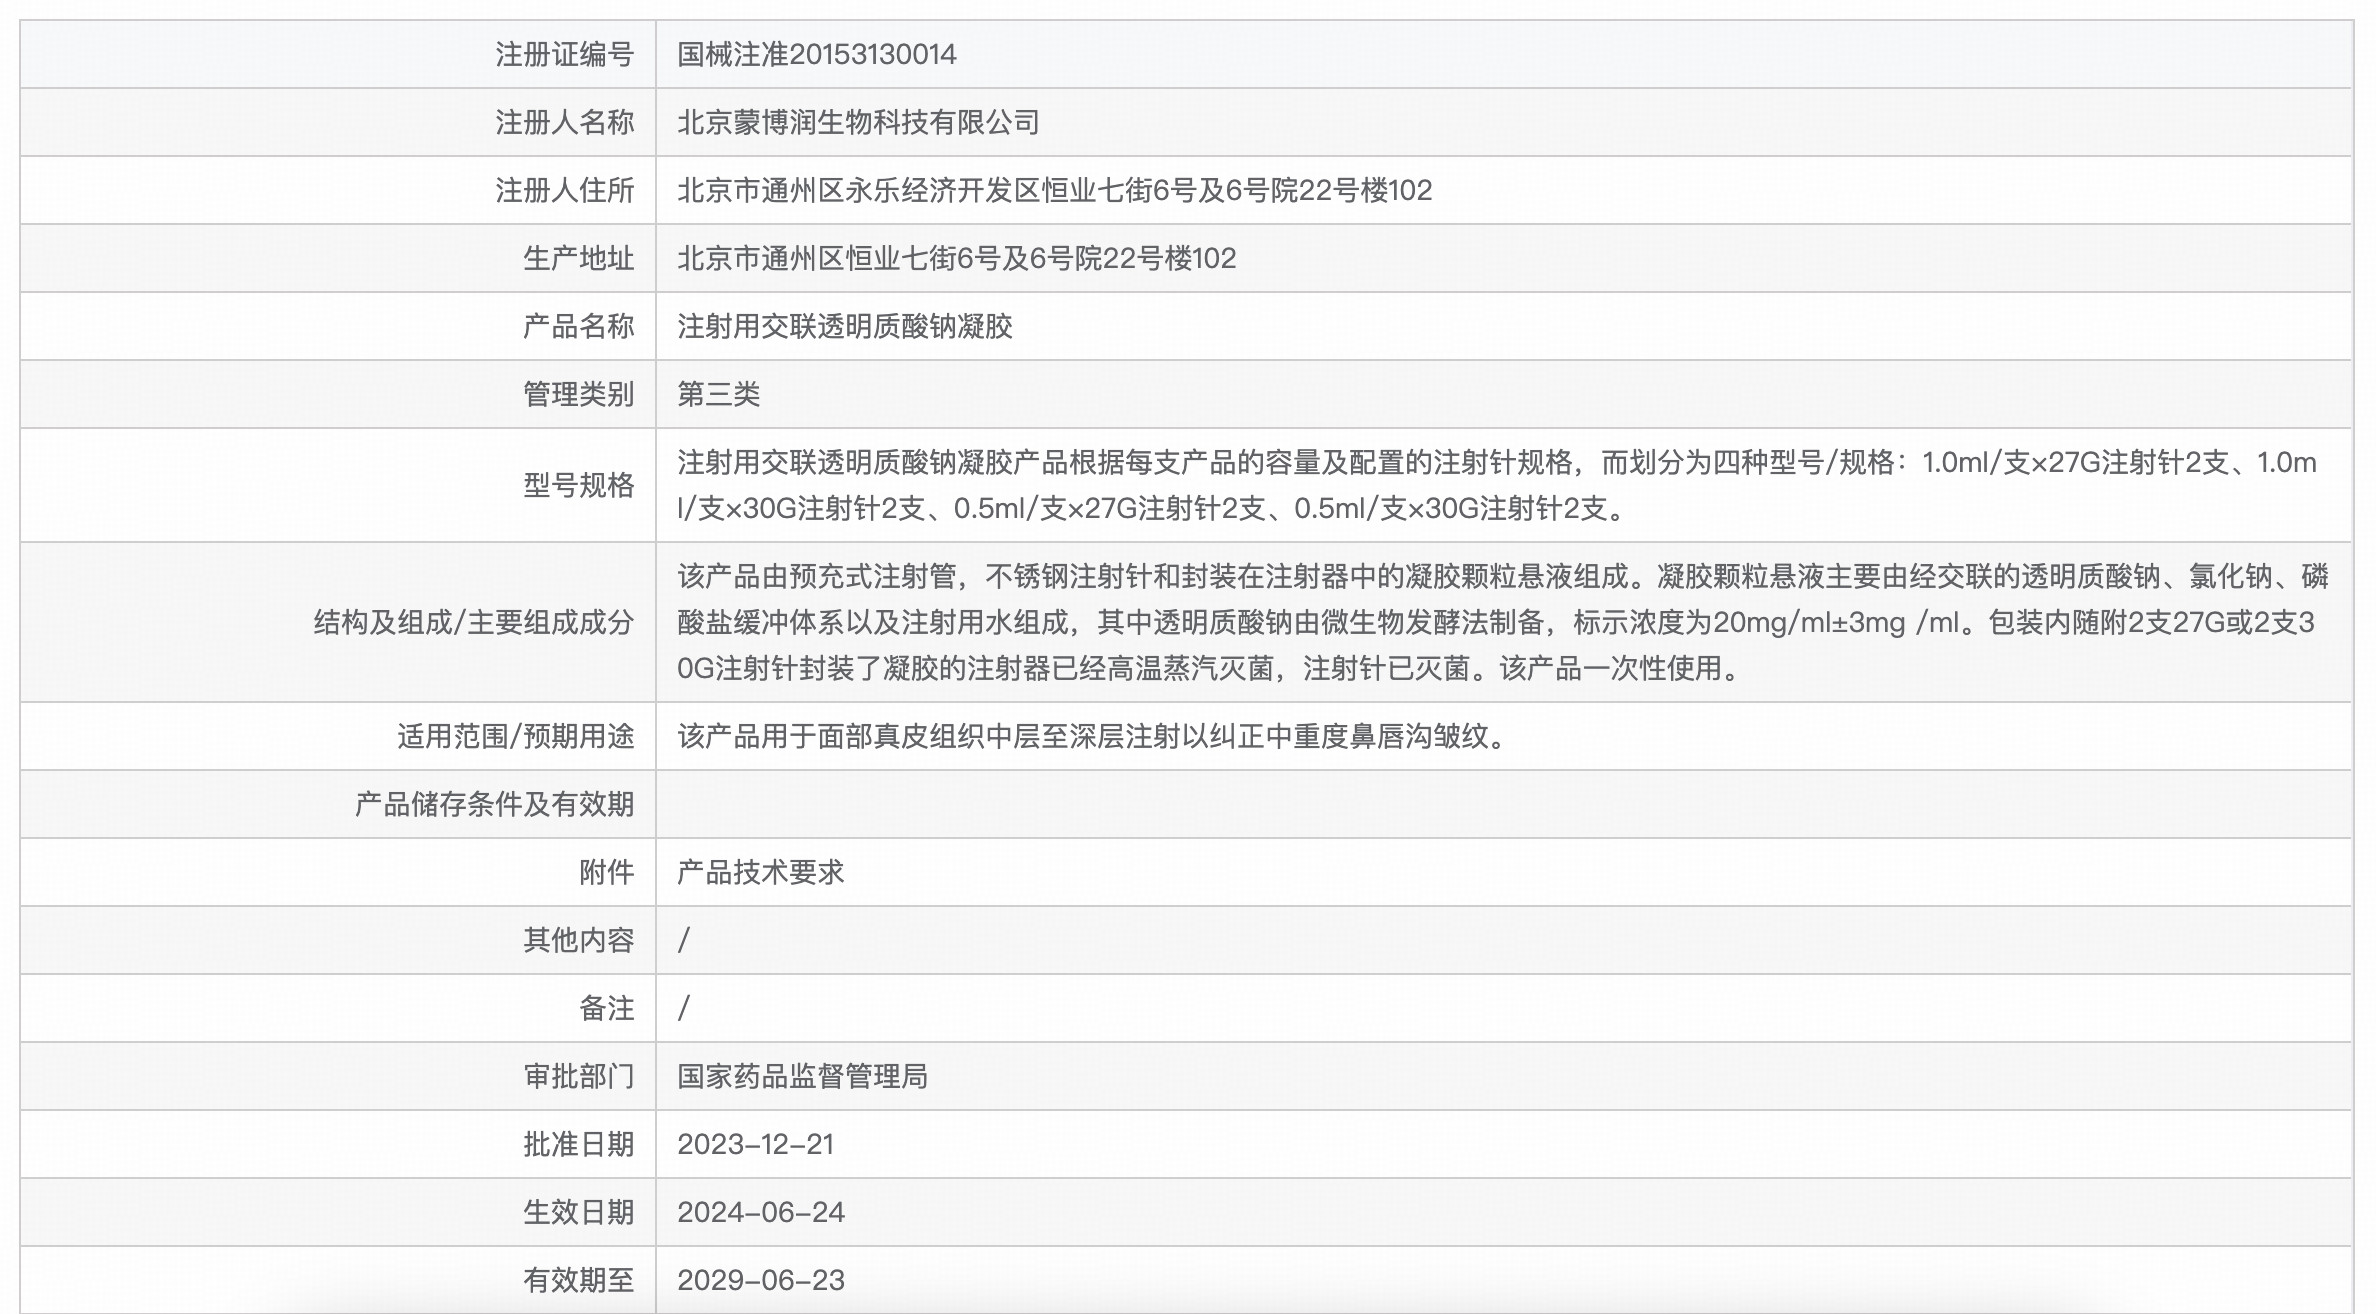Click the approval date 2023-12-21
The image size is (2376, 1314).
(755, 1144)
